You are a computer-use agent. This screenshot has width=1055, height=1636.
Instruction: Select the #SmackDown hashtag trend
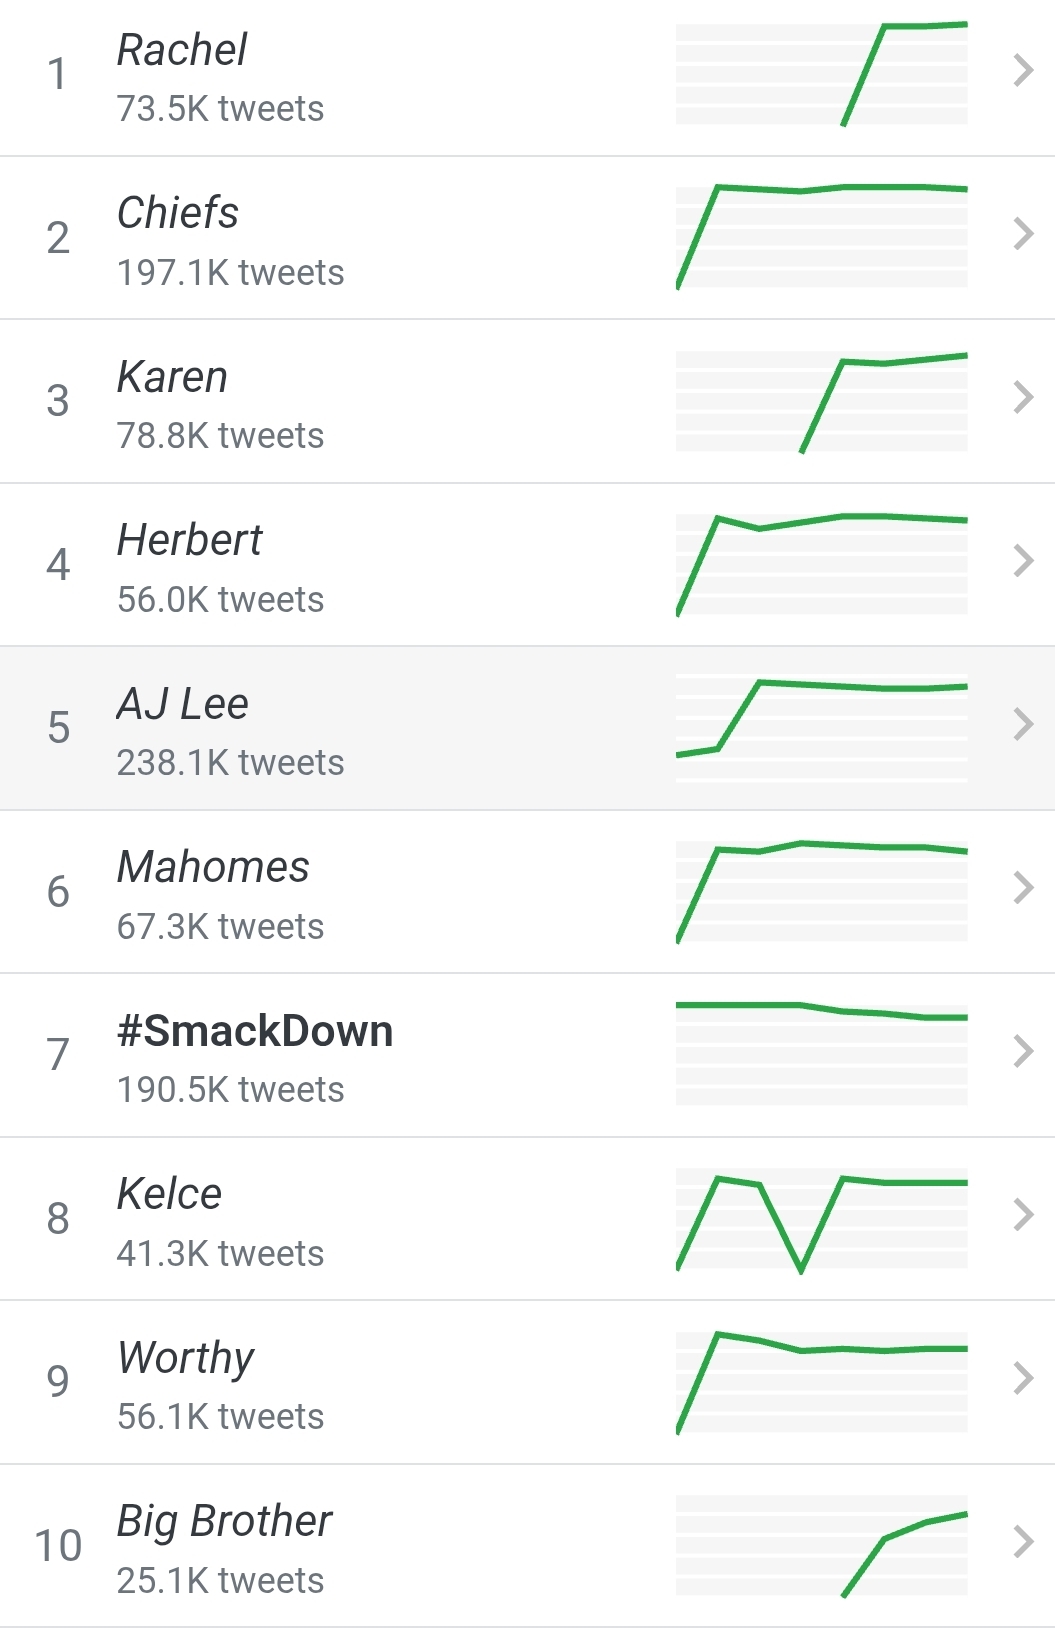[255, 1031]
